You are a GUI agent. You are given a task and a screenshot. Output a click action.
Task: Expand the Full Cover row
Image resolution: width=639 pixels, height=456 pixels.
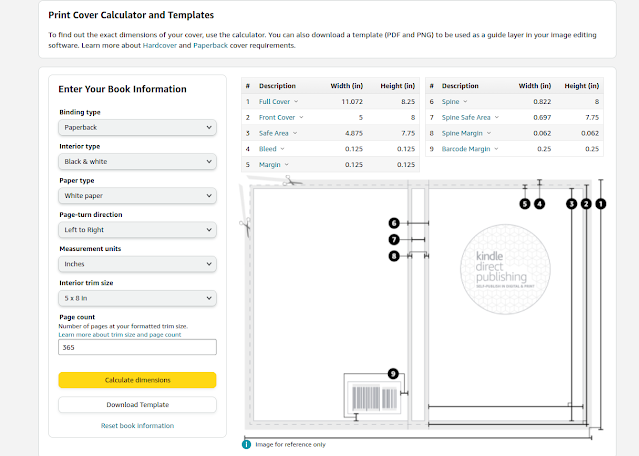tap(278, 101)
